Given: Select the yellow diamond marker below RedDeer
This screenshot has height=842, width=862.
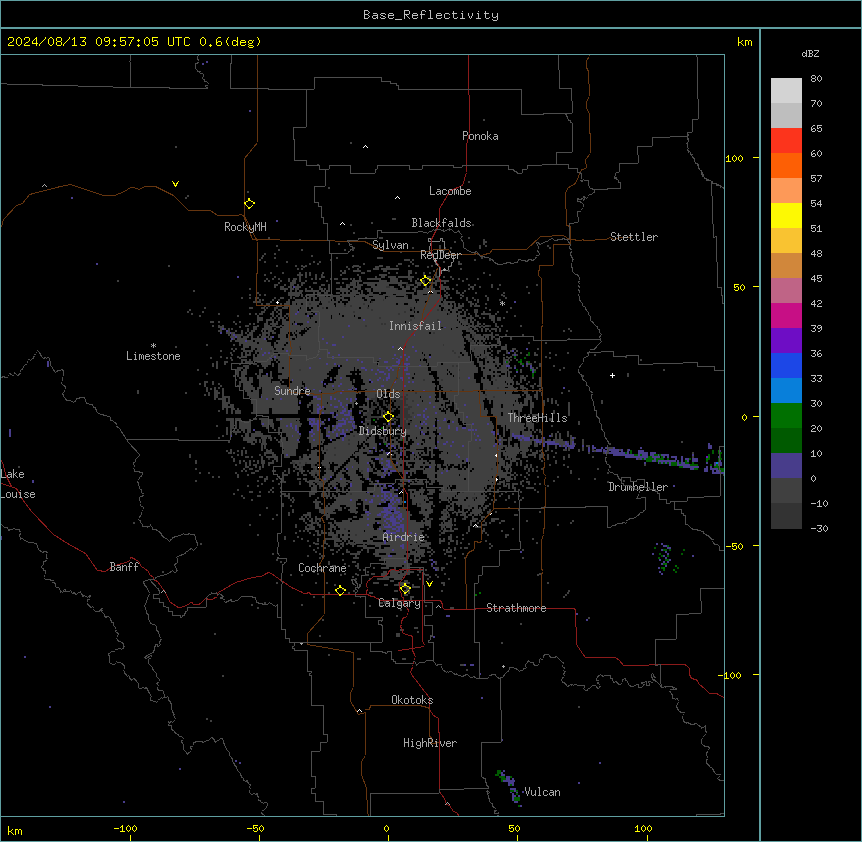Looking at the screenshot, I should click(426, 281).
